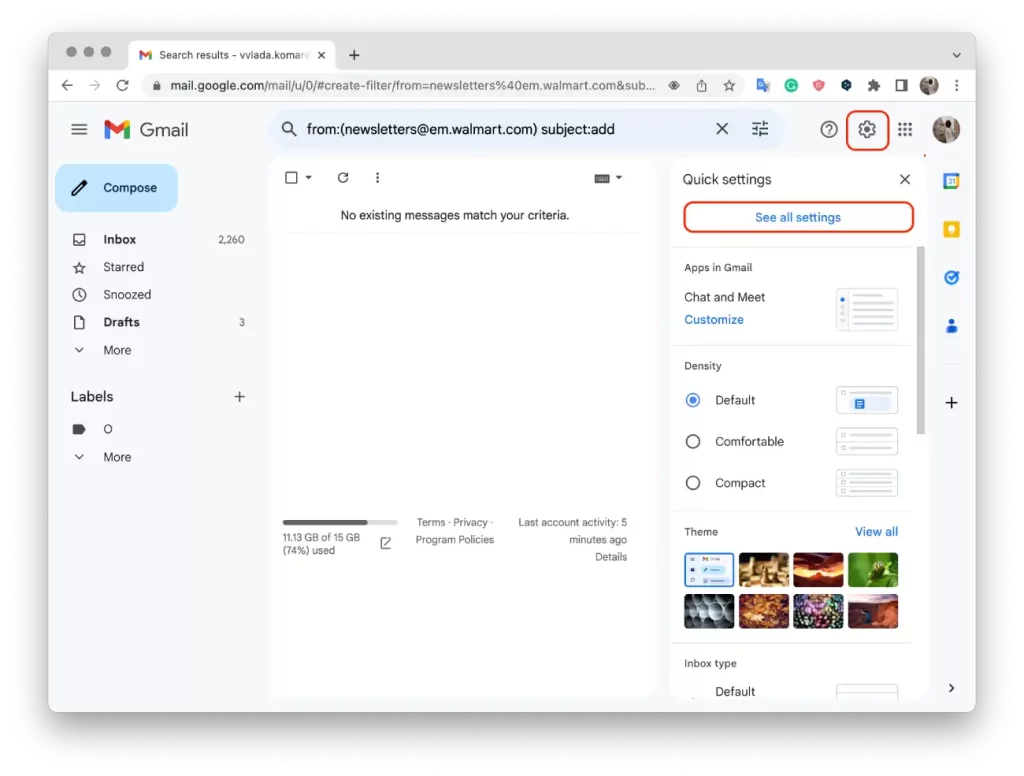This screenshot has width=1024, height=776.
Task: Open storage management link icon
Action: point(385,543)
